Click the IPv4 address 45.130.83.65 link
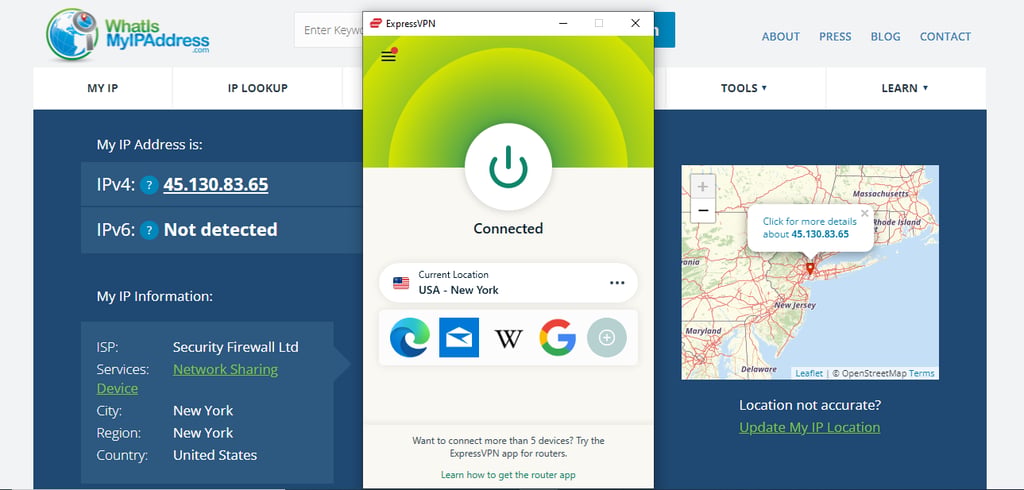The image size is (1024, 490). [x=216, y=185]
